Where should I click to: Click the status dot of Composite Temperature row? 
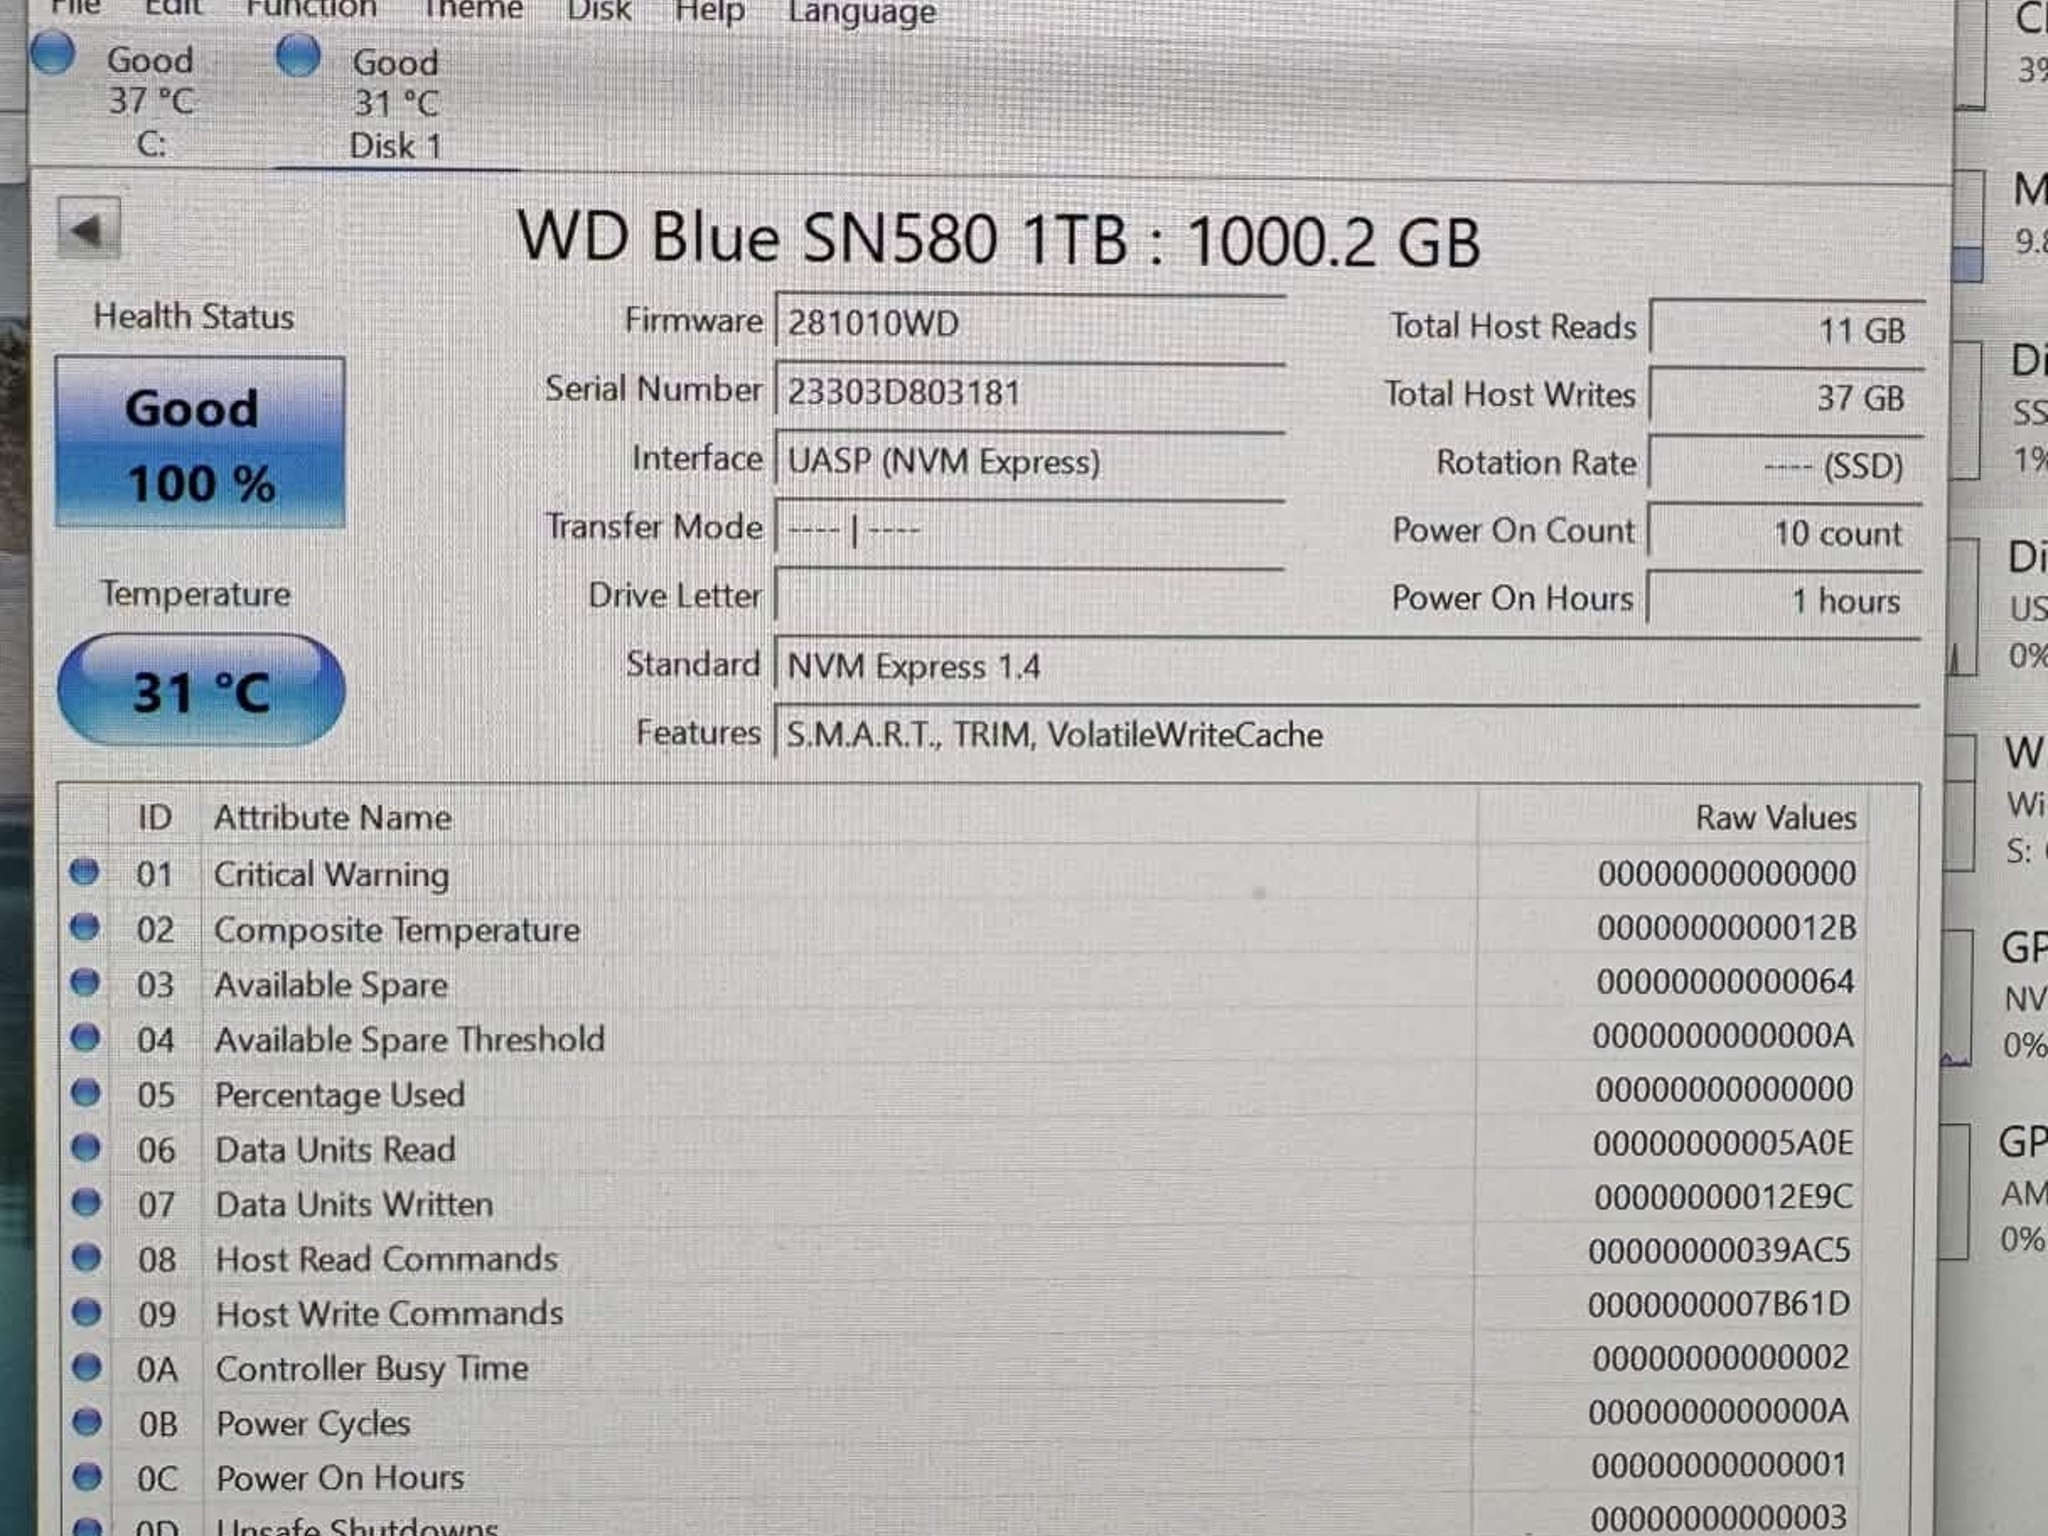(85, 928)
